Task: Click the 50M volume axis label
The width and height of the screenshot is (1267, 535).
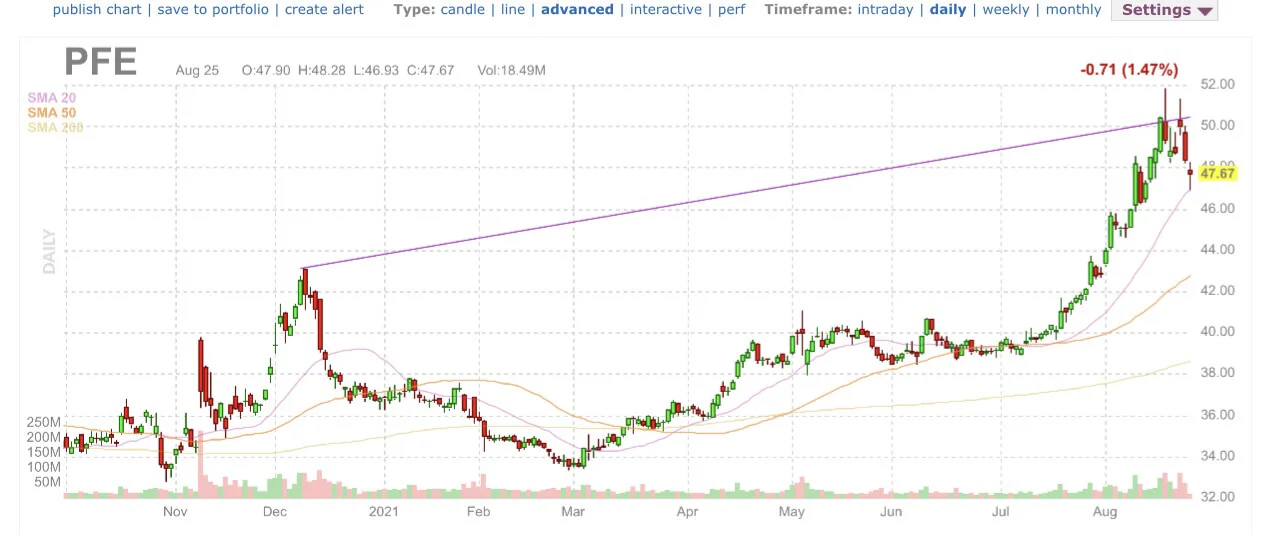Action: pos(48,482)
